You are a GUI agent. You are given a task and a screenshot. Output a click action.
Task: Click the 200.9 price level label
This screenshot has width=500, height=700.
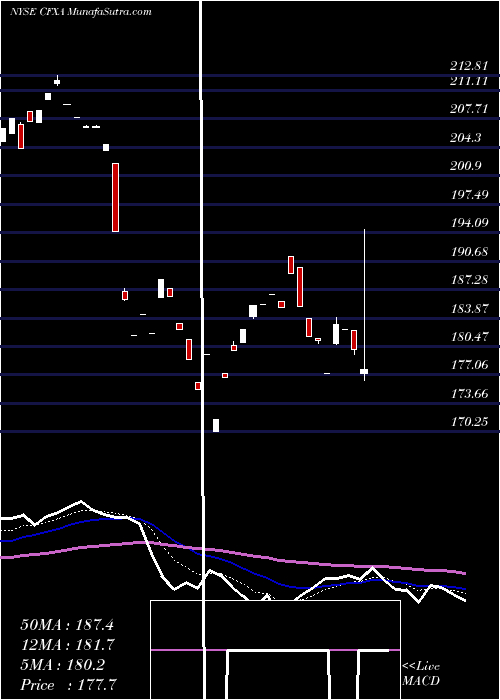pyautogui.click(x=466, y=166)
